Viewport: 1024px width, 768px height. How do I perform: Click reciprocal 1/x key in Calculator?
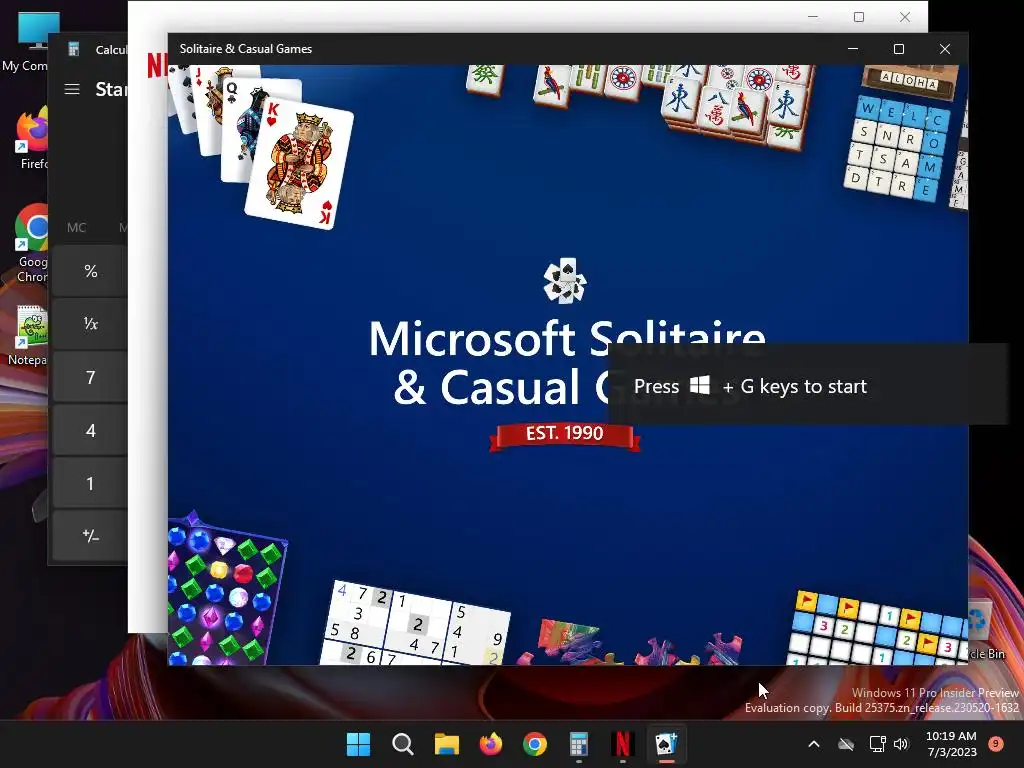coord(90,324)
